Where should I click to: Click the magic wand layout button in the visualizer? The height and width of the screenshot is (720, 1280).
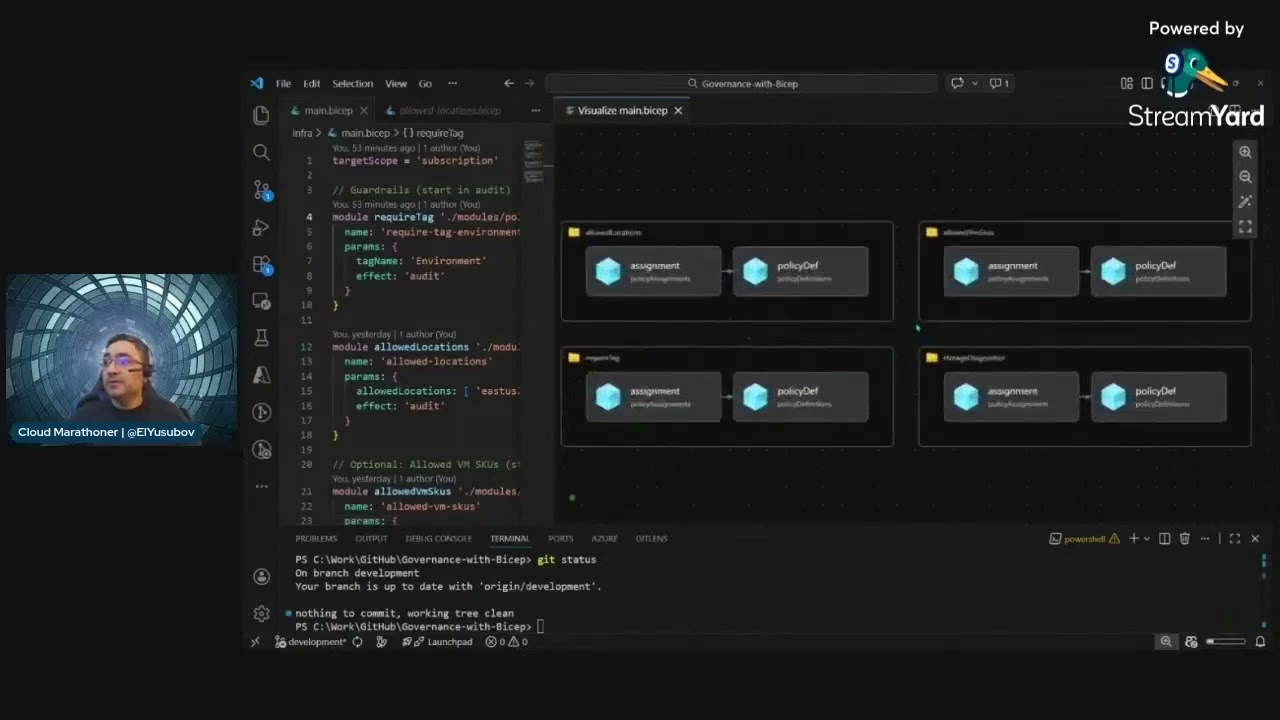[x=1245, y=202]
